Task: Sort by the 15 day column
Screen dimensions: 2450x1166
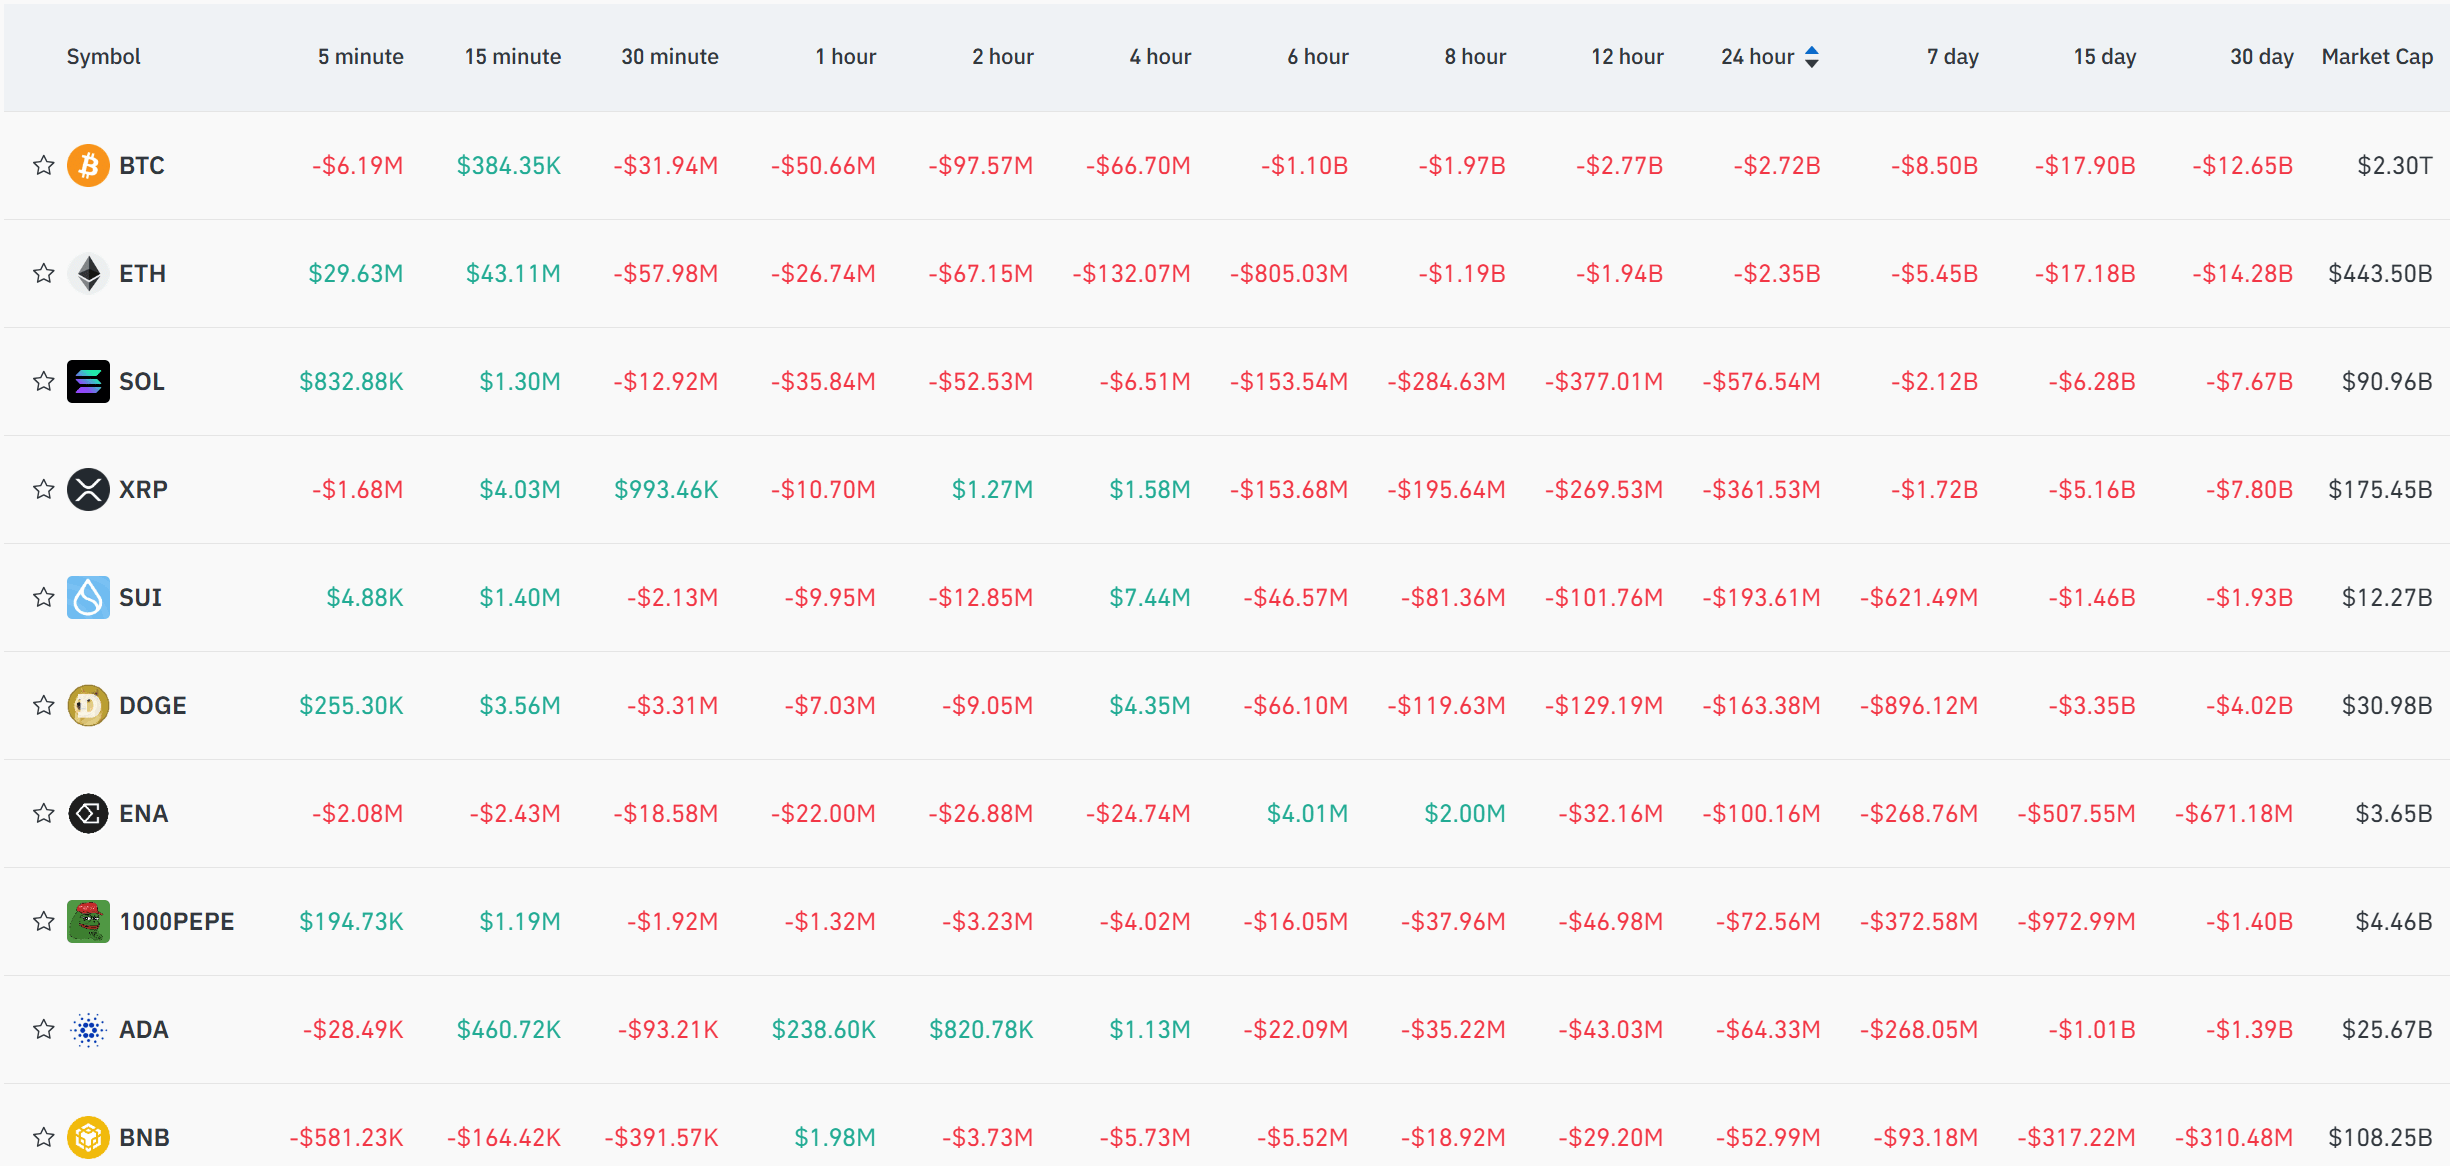Action: coord(2105,57)
